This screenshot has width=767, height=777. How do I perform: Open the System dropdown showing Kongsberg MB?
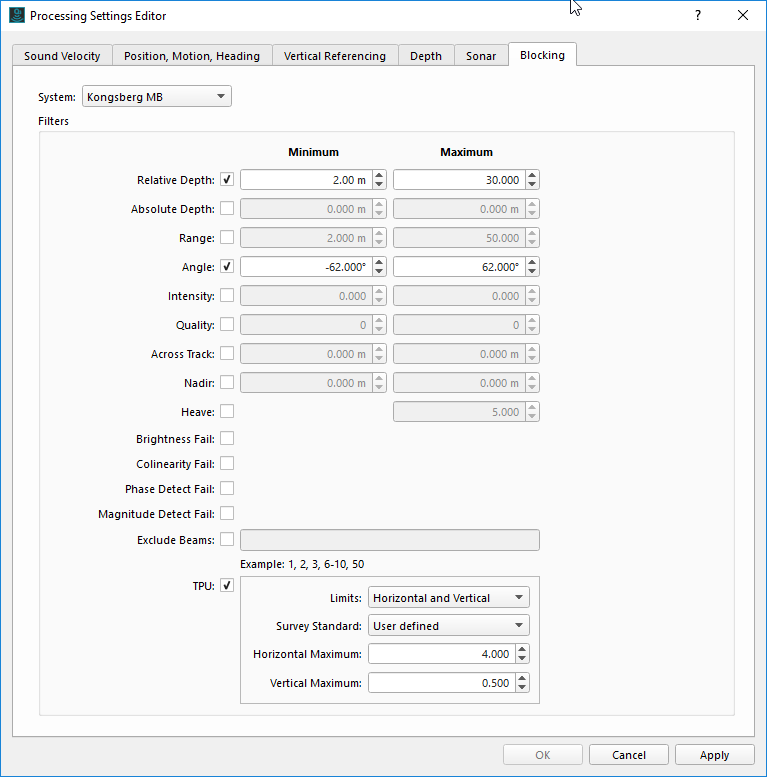156,97
